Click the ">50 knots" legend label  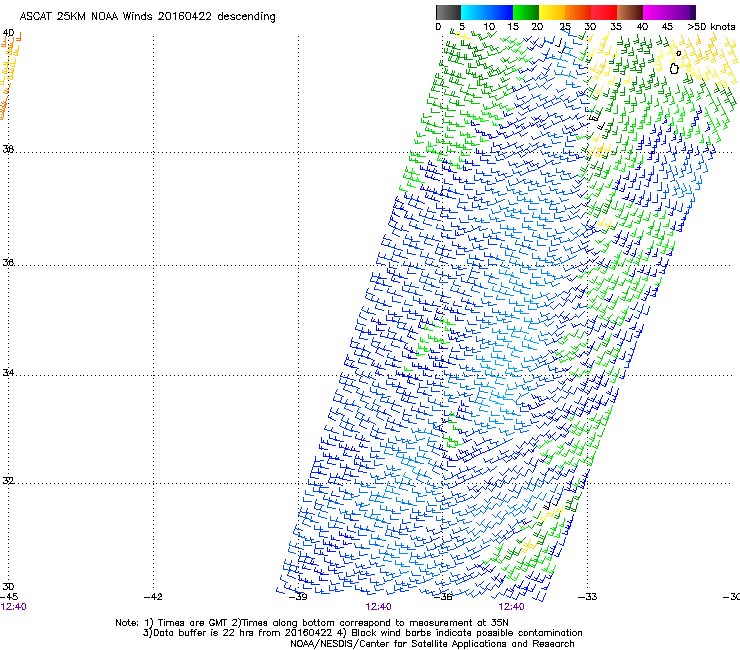tap(711, 26)
